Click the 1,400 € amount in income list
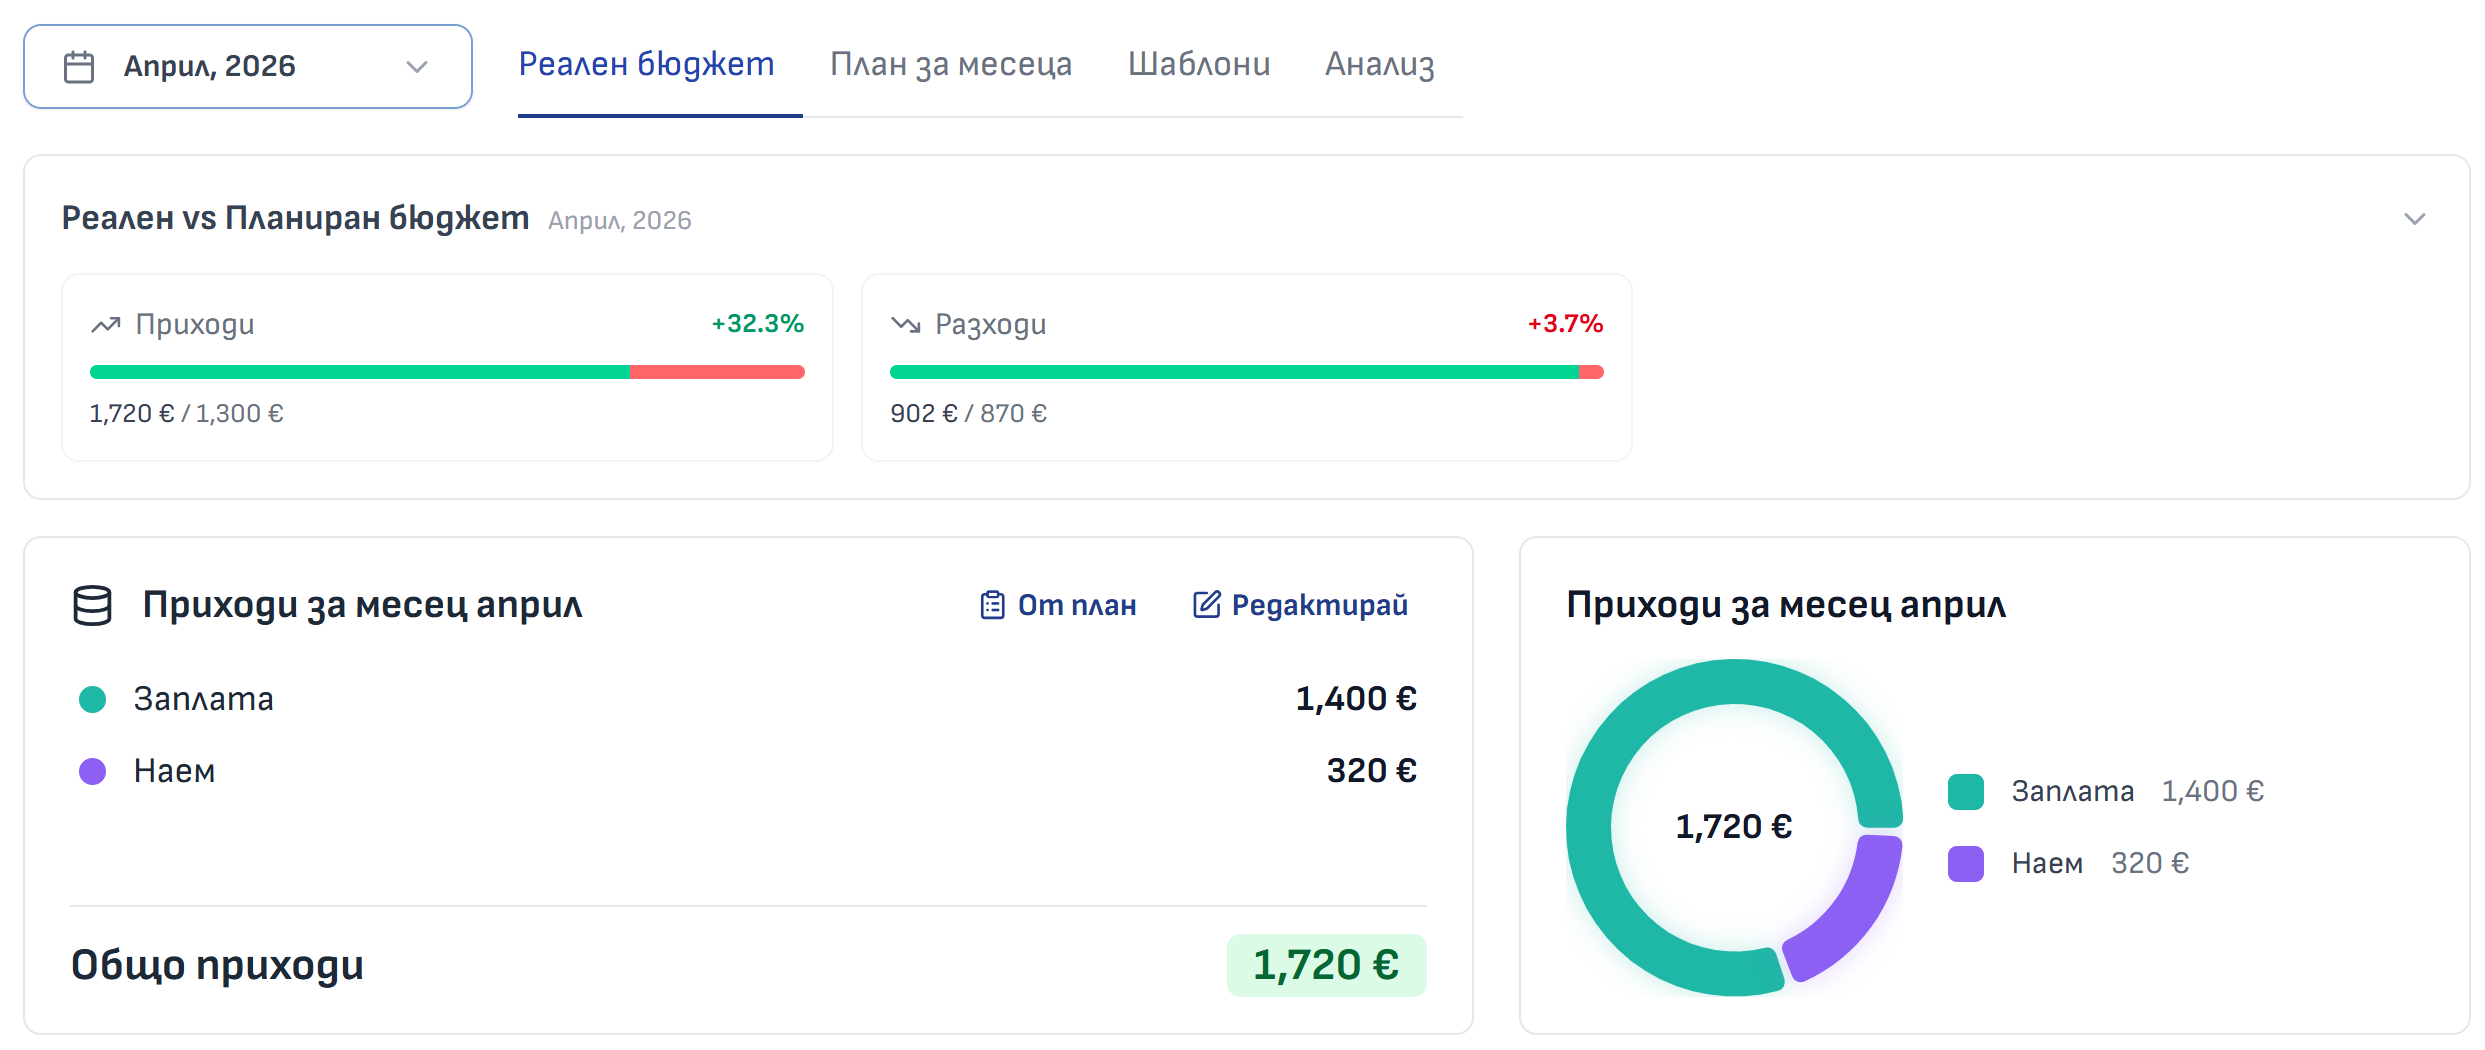2485x1050 pixels. (1356, 699)
